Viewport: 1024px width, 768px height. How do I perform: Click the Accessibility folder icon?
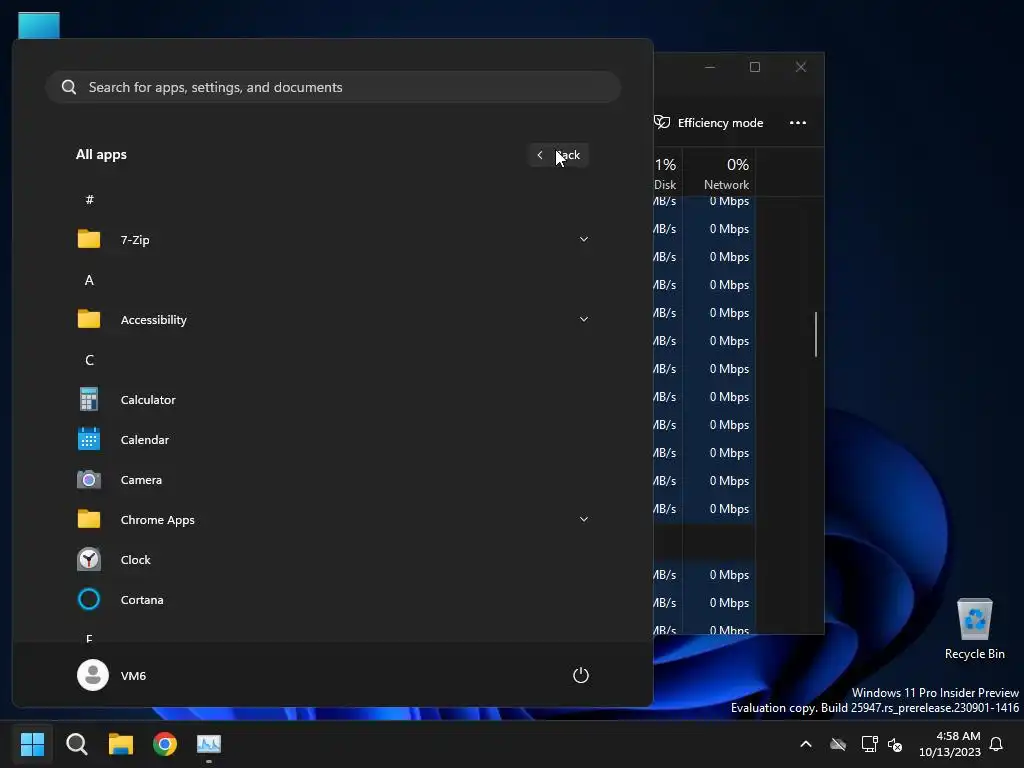89,319
